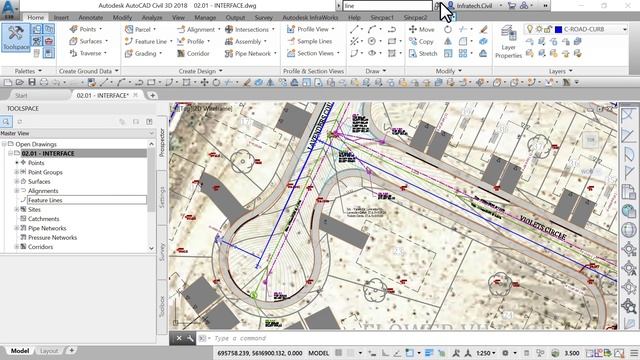Toggle the layer freeze sun icon
640x360 pixels.
[539, 29]
